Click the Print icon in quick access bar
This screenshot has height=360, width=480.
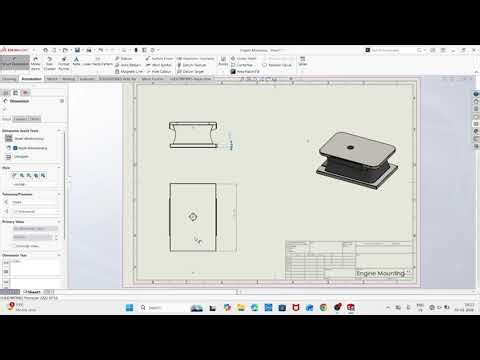(89, 50)
